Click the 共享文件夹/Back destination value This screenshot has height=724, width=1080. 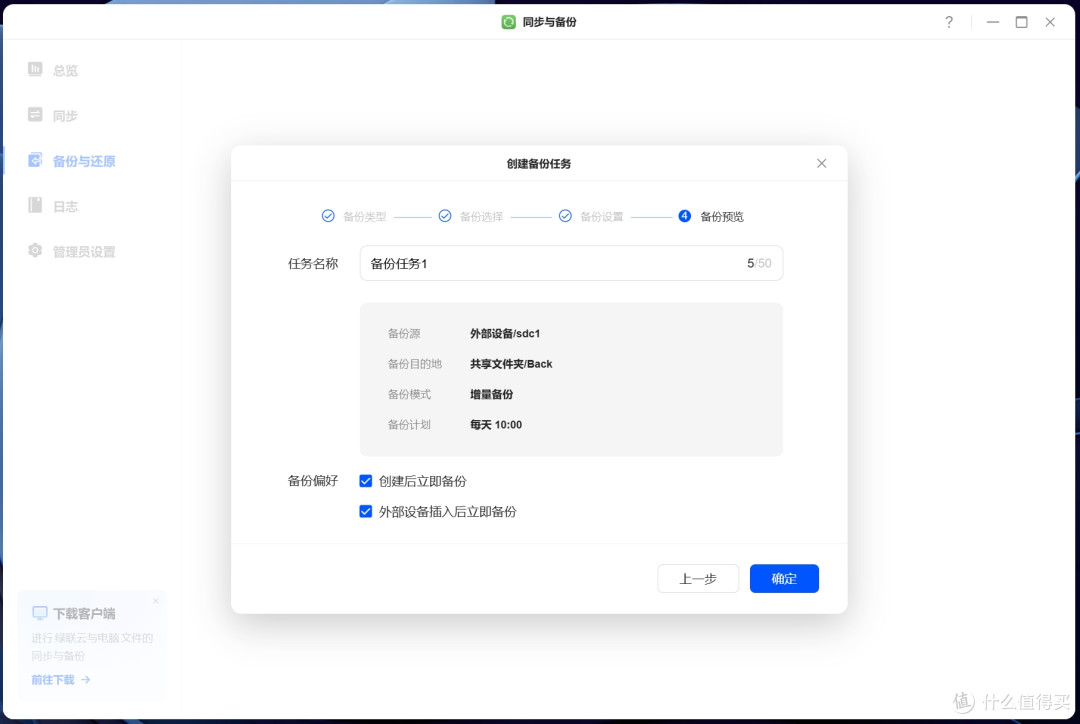click(x=511, y=364)
